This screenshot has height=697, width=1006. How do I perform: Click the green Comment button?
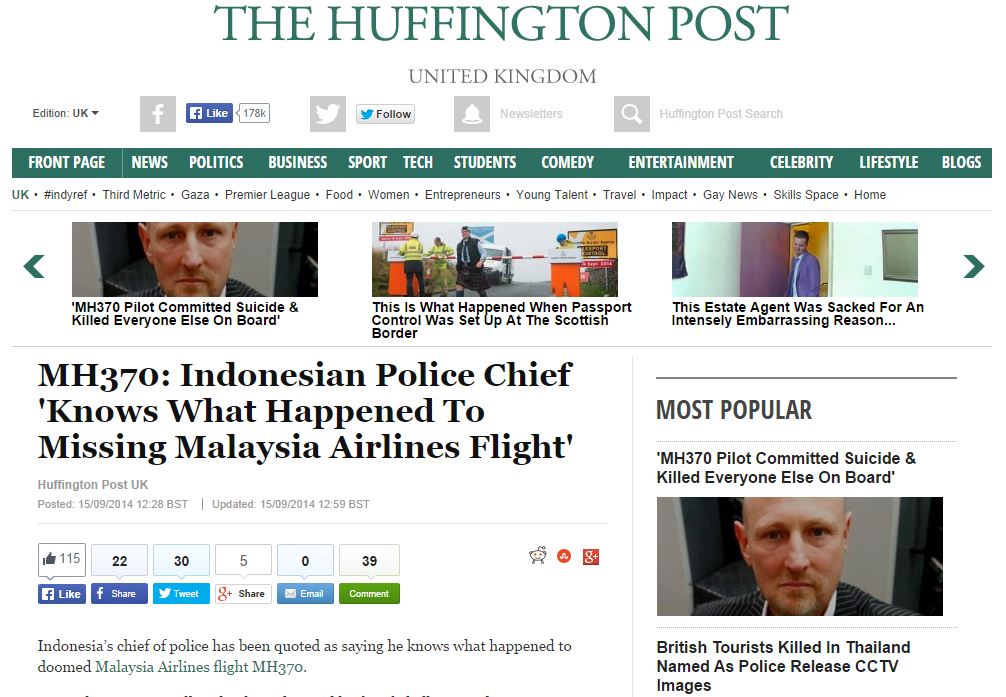coord(369,594)
